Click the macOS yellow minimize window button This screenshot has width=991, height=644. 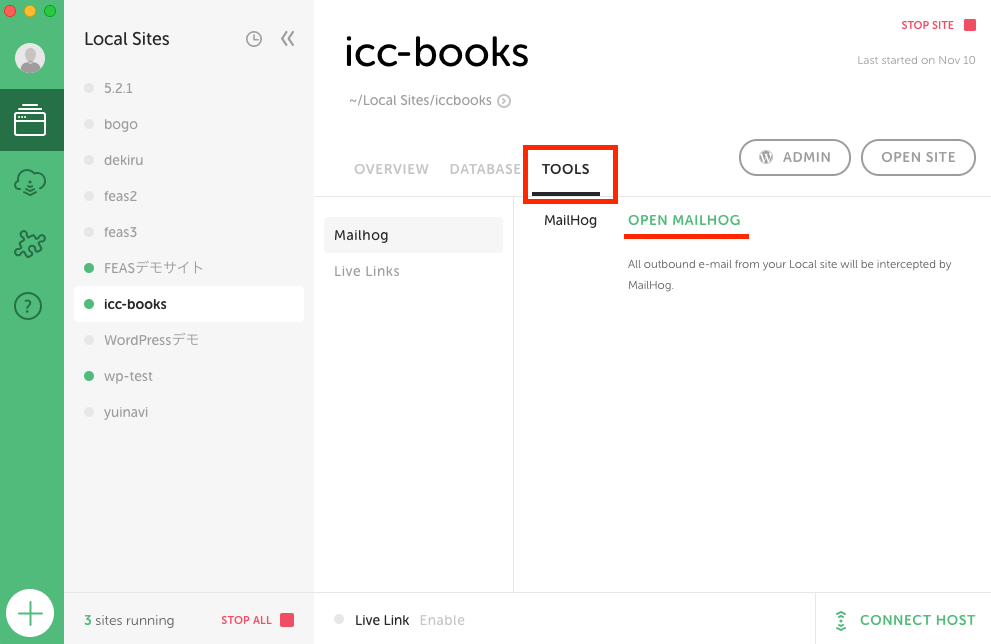click(x=30, y=11)
